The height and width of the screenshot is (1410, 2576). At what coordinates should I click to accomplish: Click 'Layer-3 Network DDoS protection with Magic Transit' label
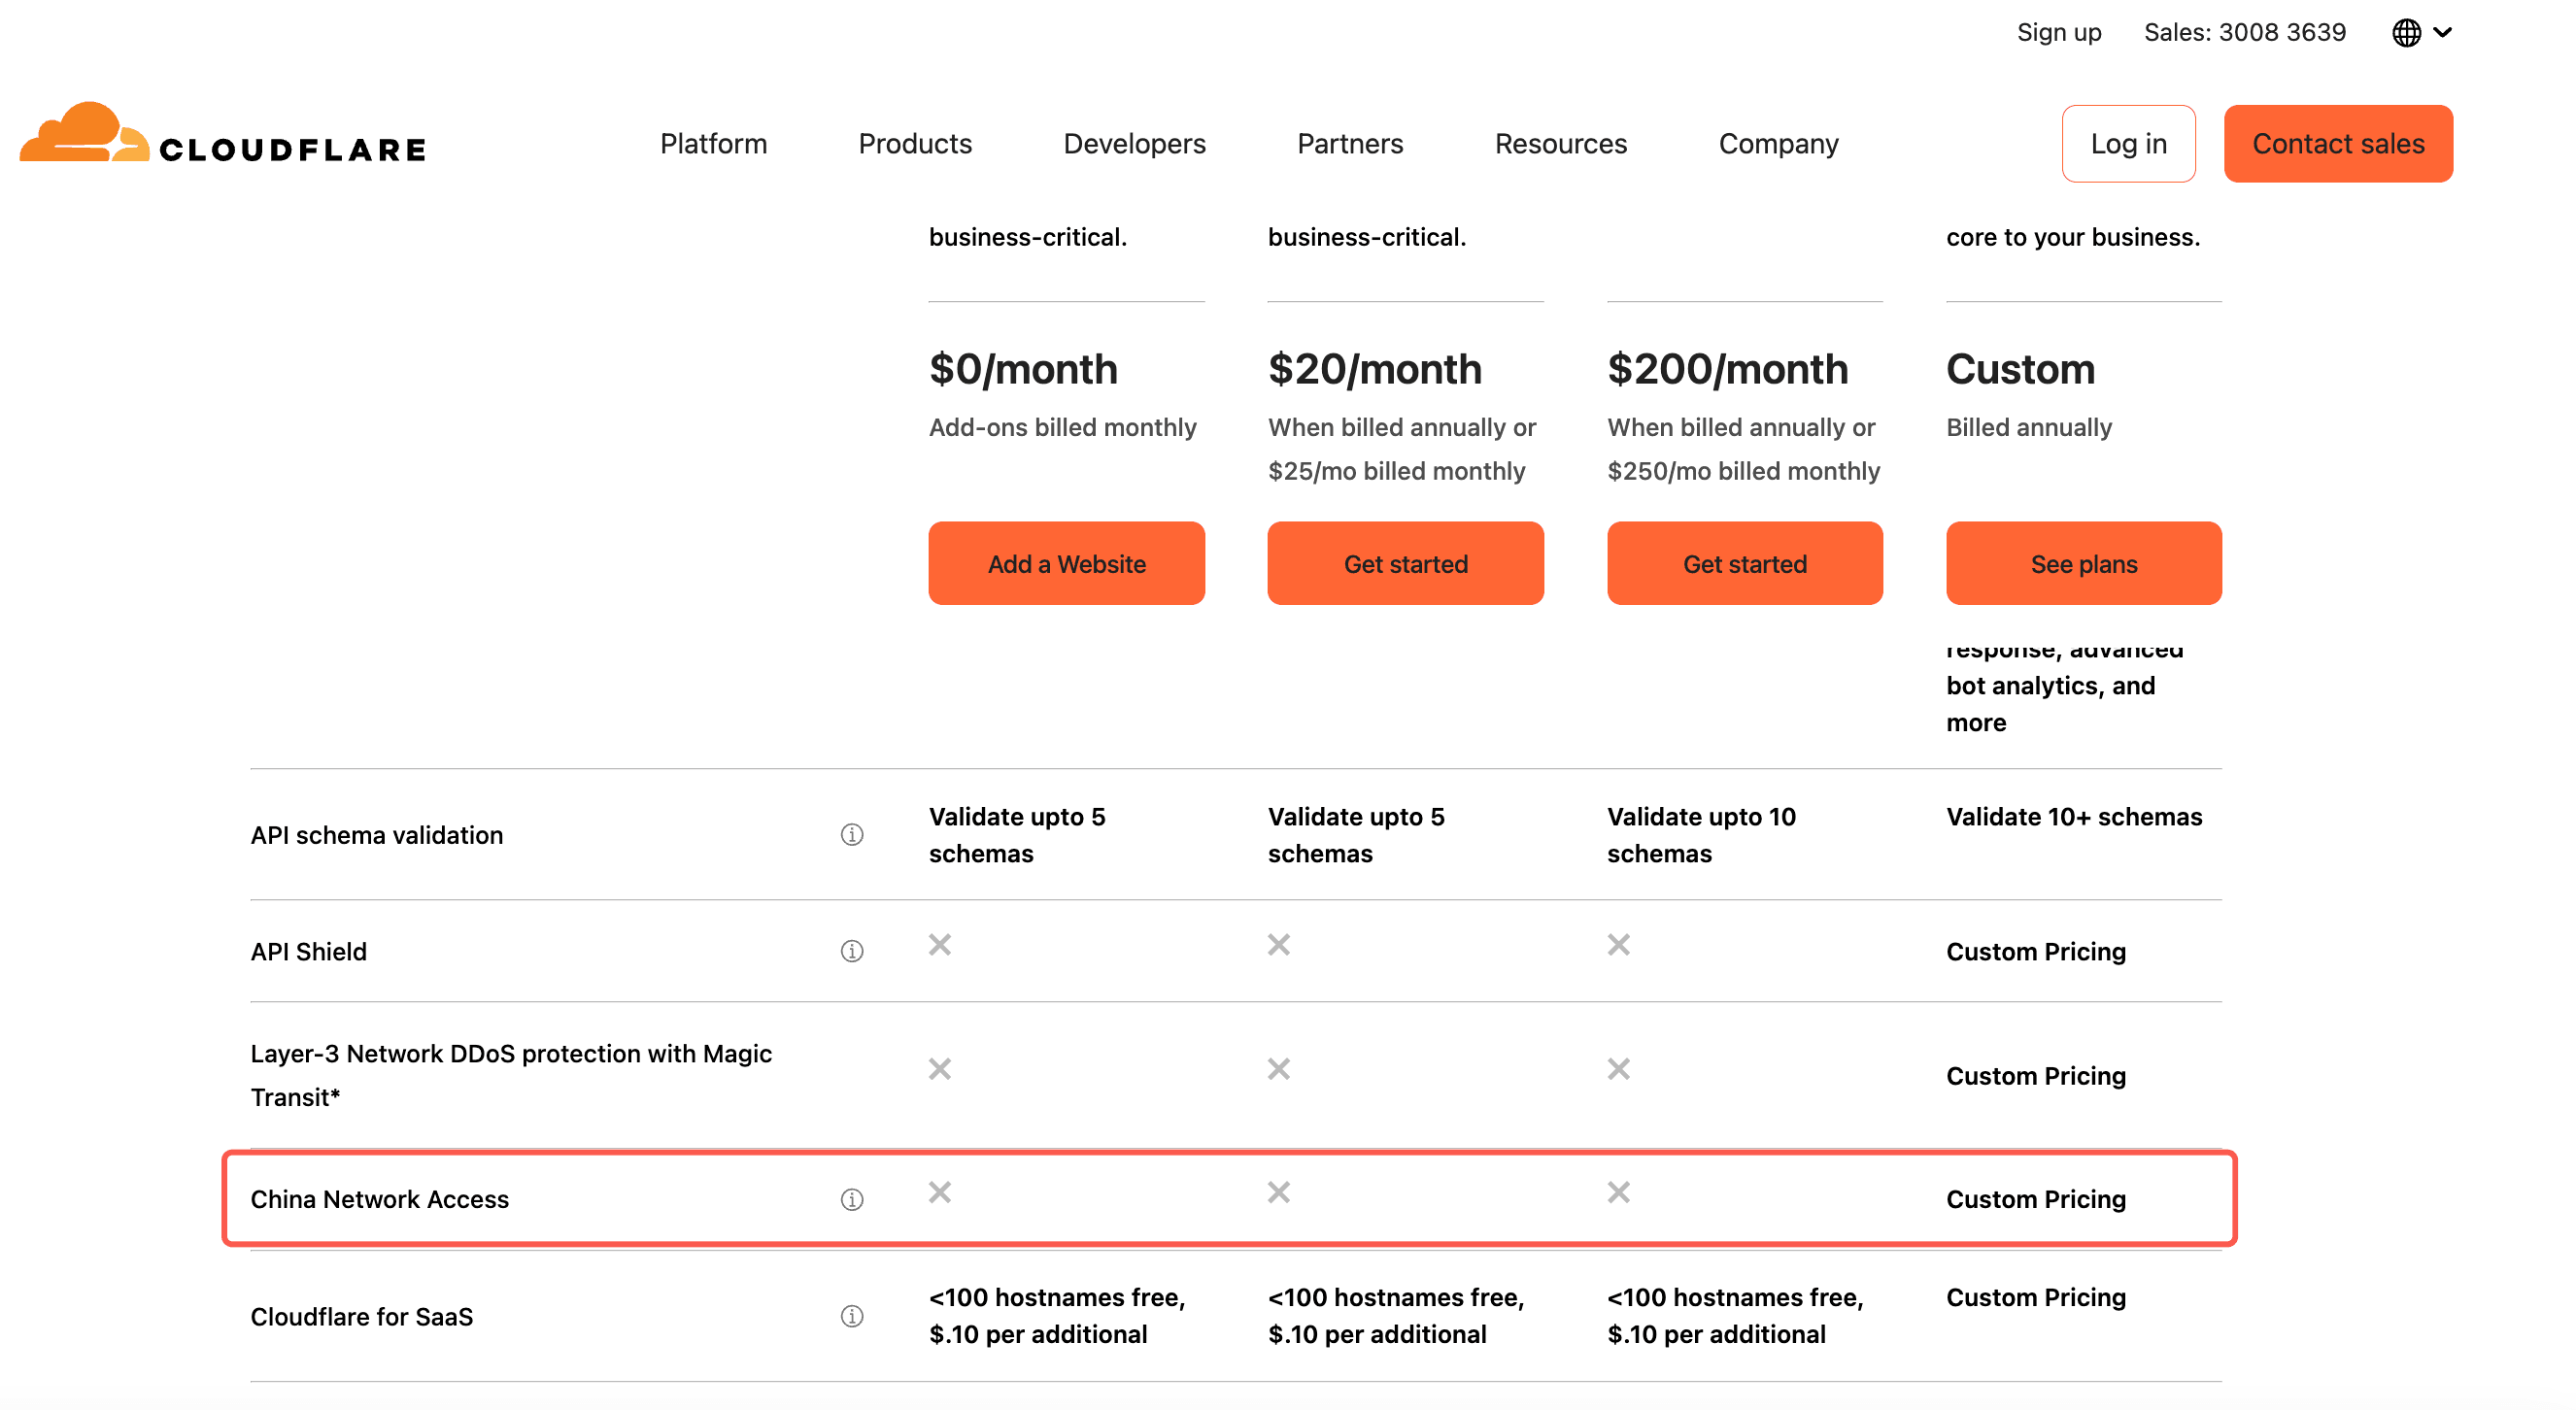[511, 1075]
